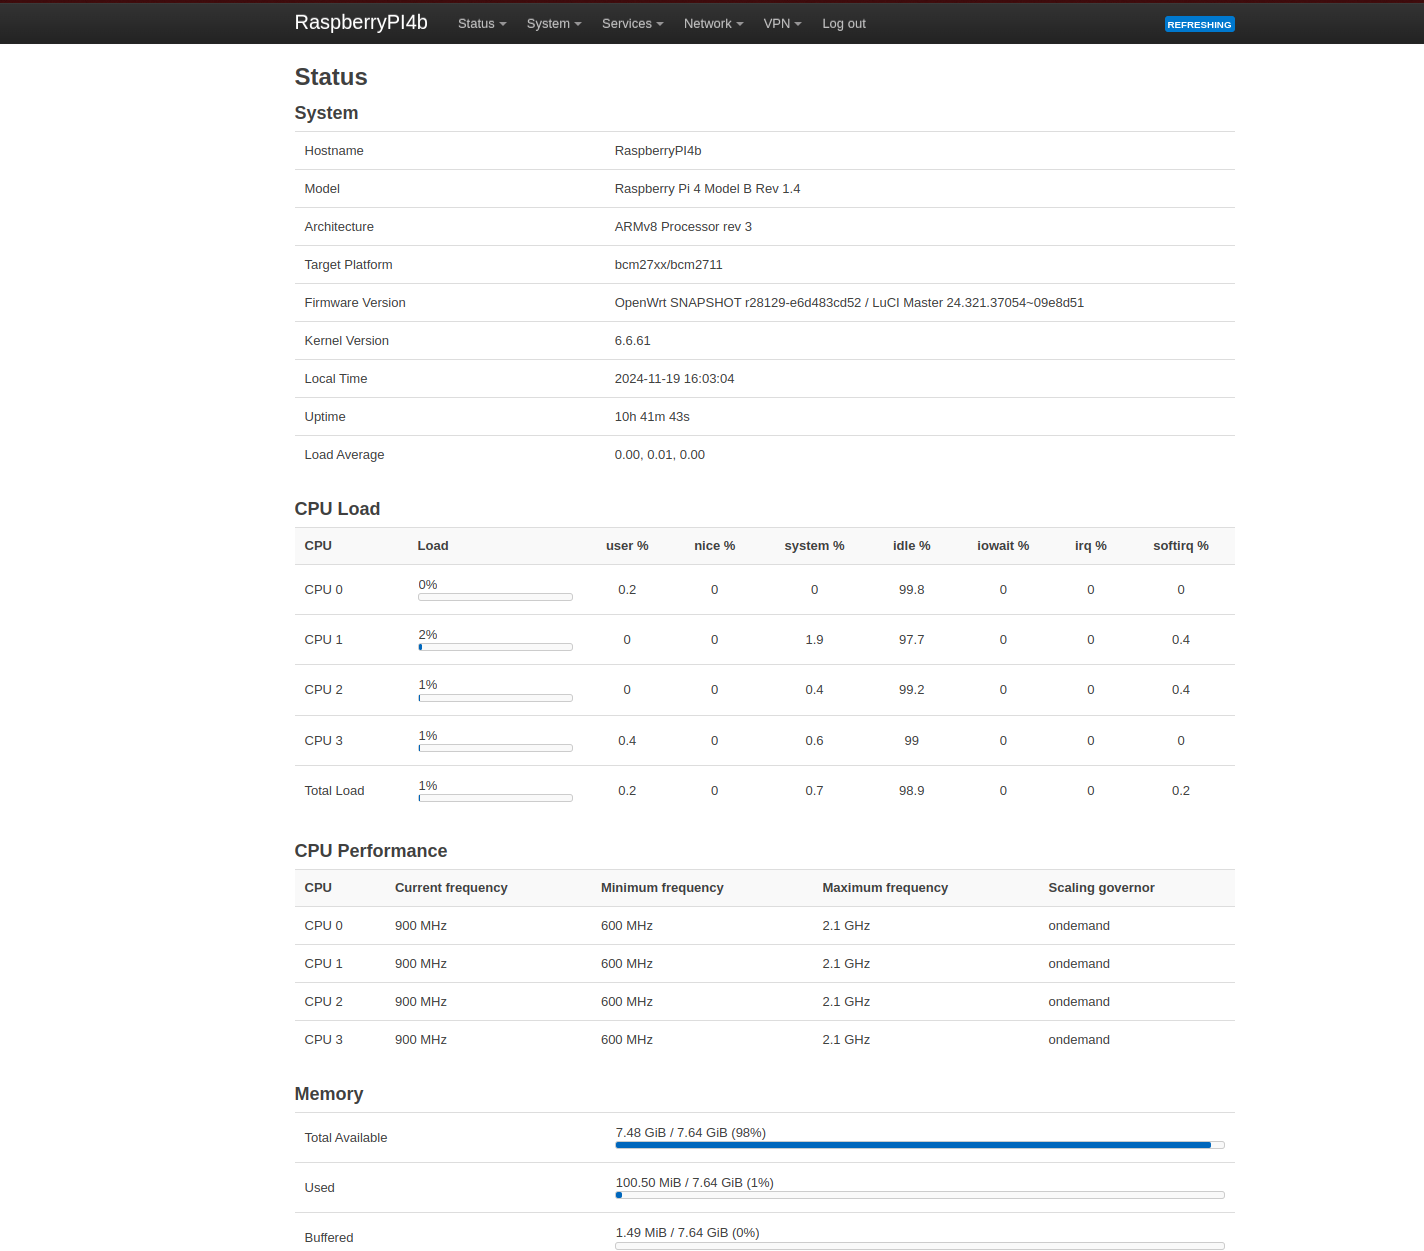
Task: Click the Log out link
Action: [x=844, y=23]
